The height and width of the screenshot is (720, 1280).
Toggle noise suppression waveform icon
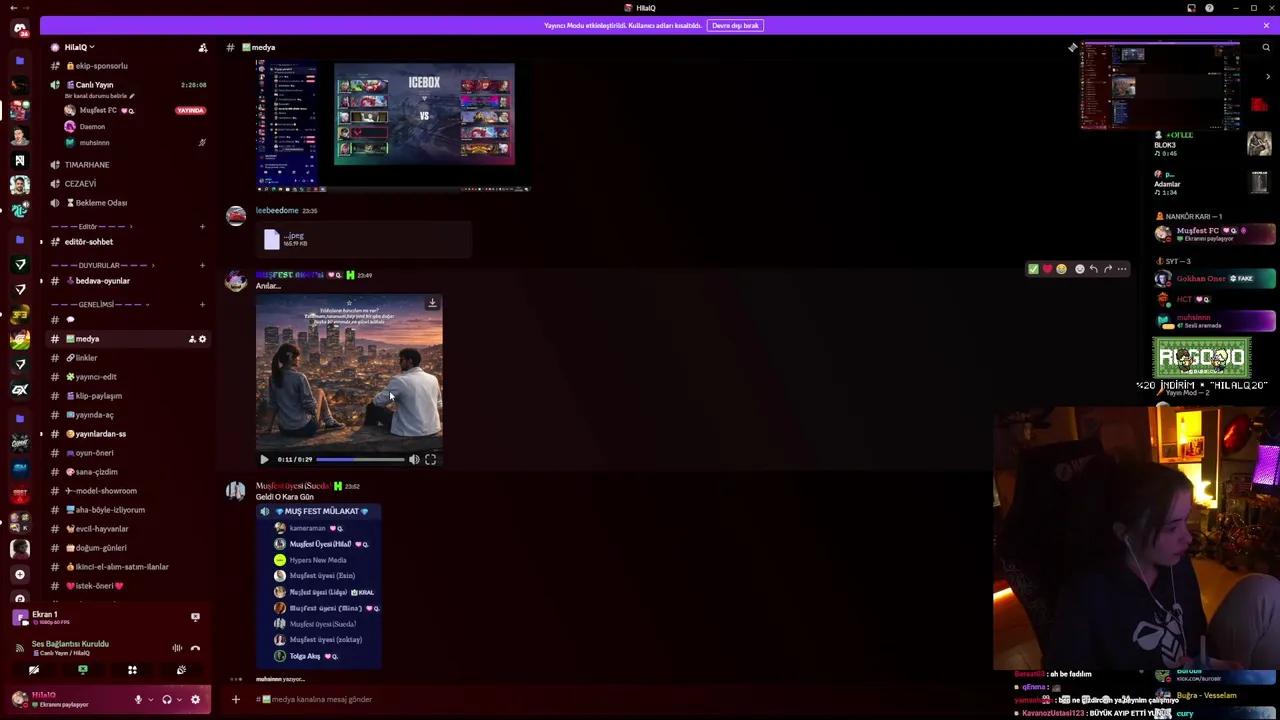(x=177, y=648)
